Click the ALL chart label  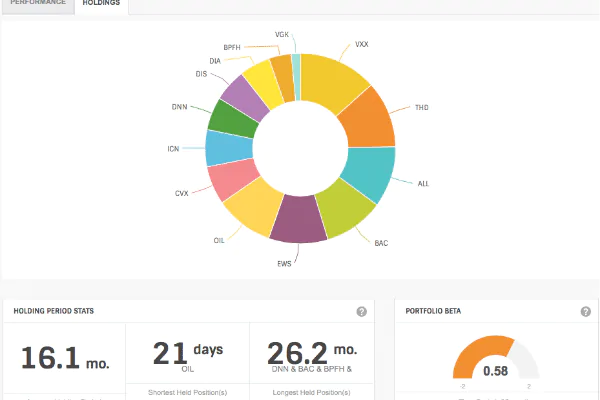[423, 184]
